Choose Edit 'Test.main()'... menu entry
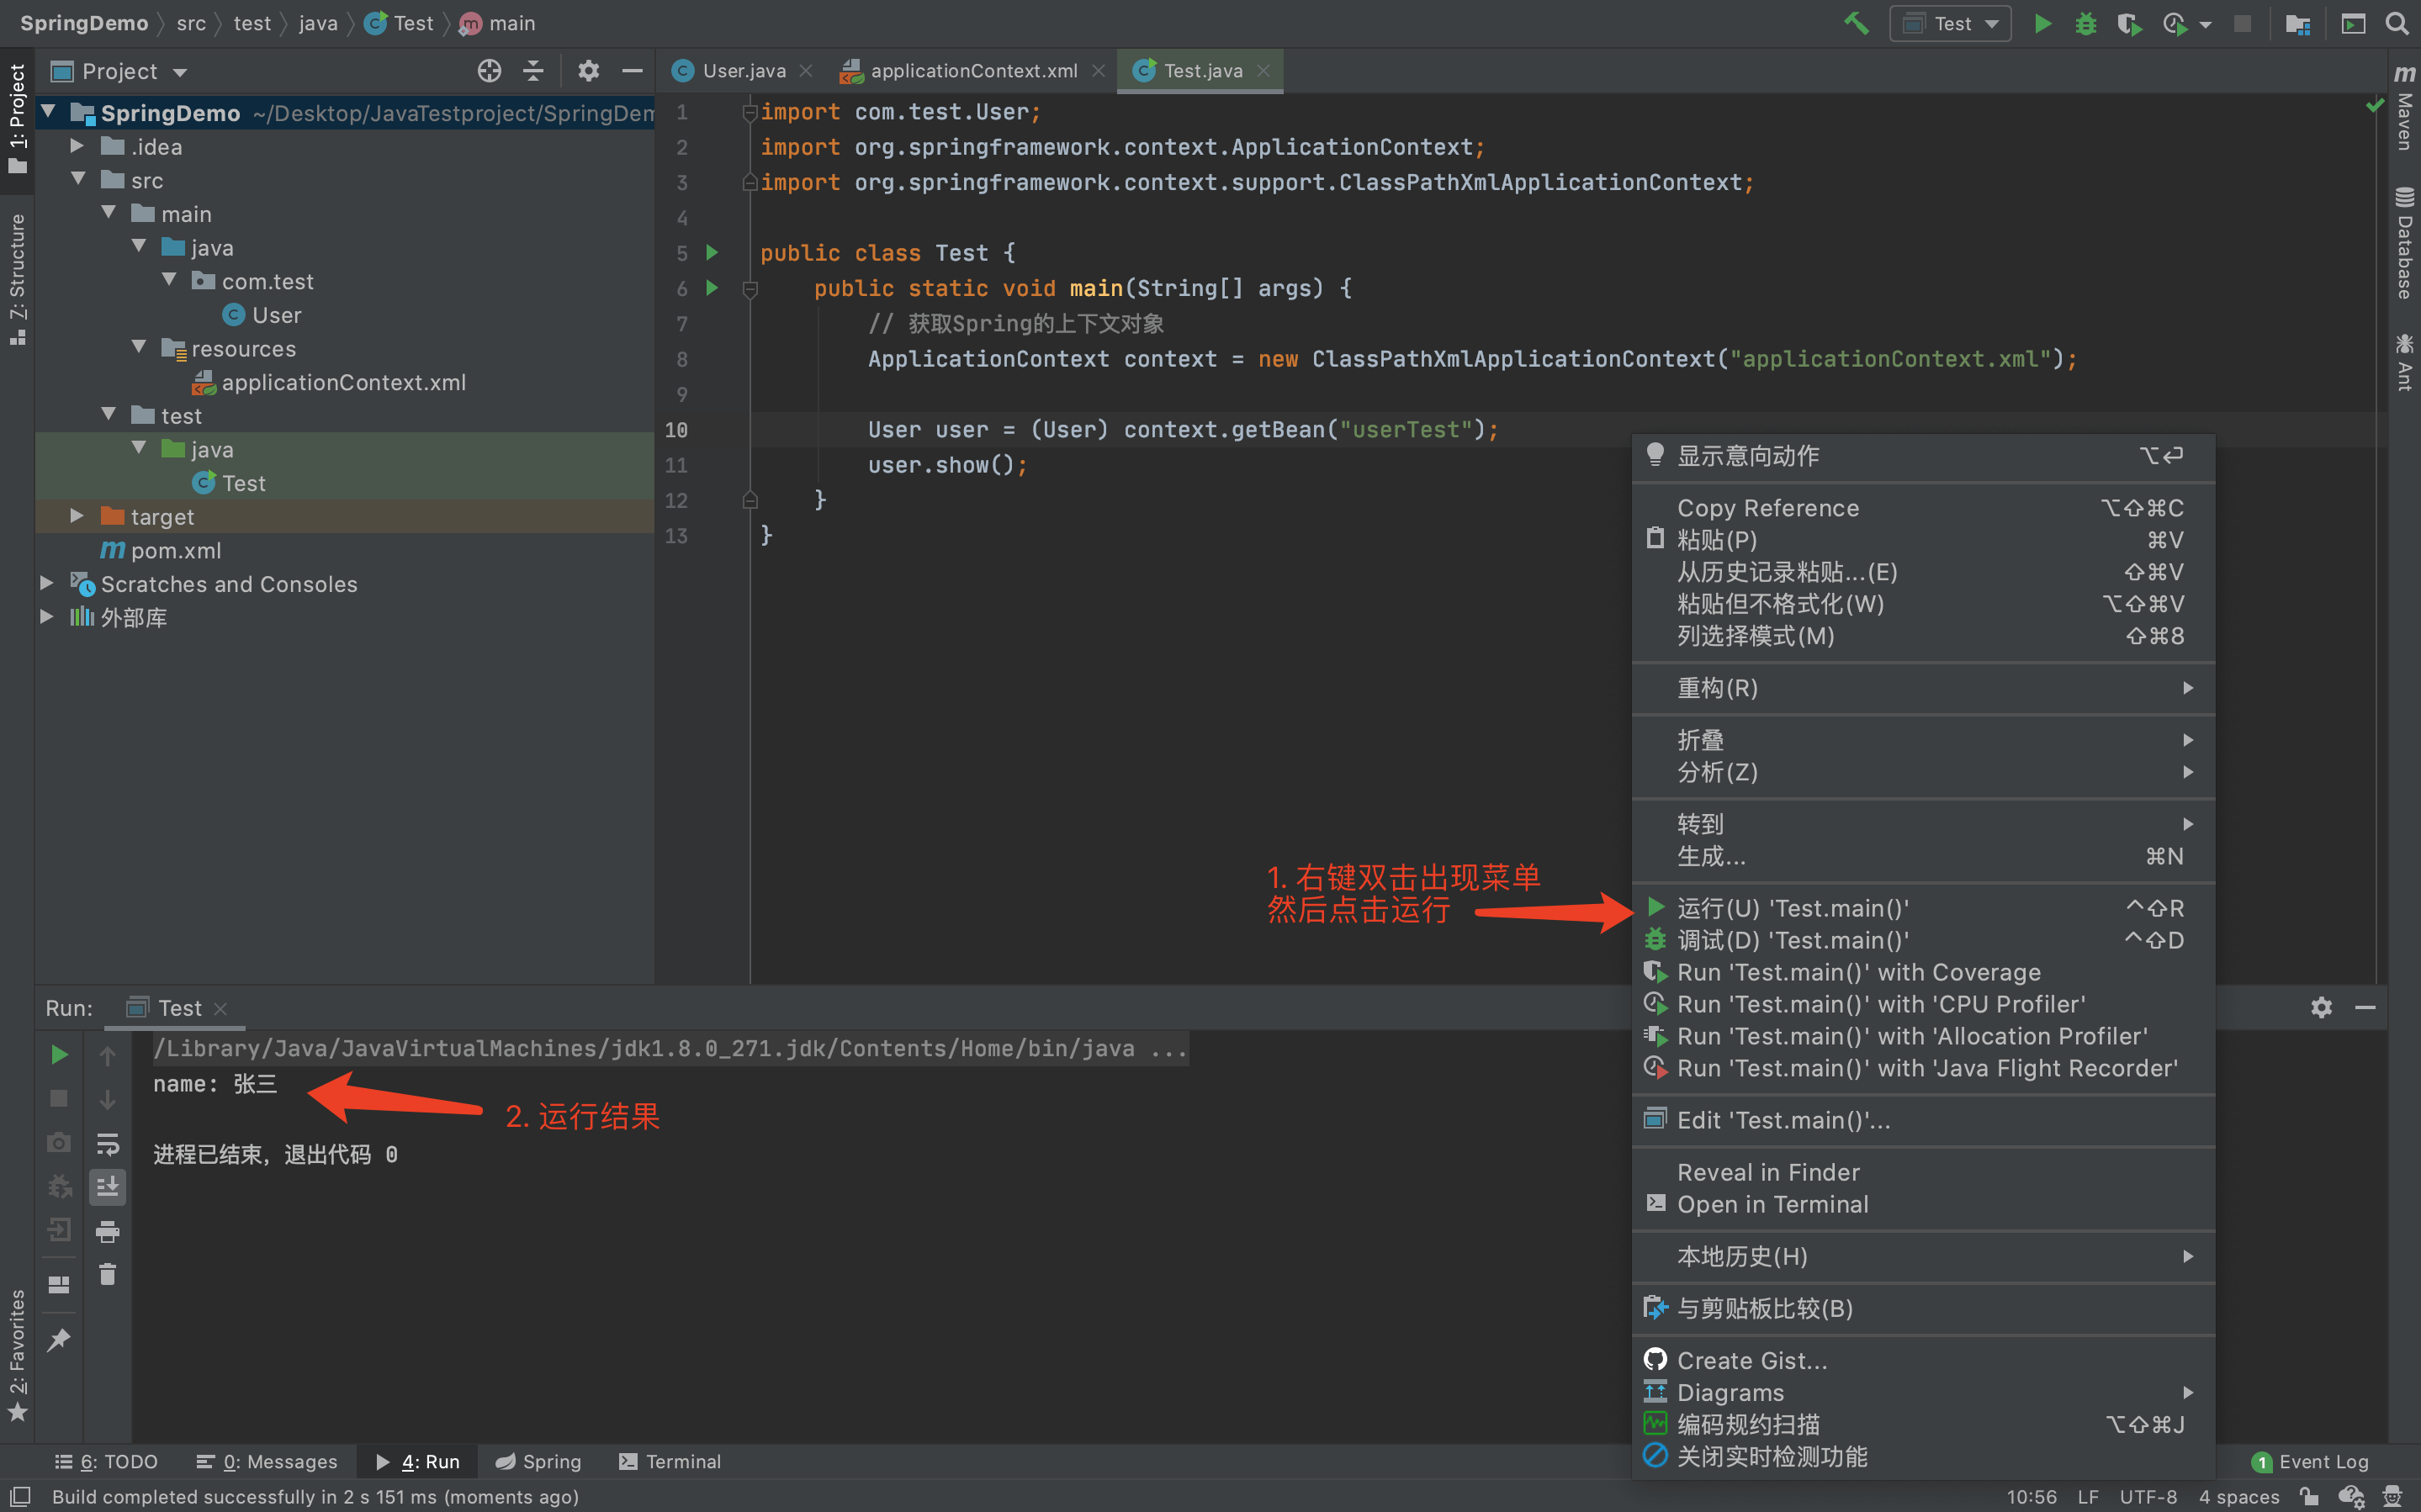The height and width of the screenshot is (1512, 2421). (1923, 1120)
